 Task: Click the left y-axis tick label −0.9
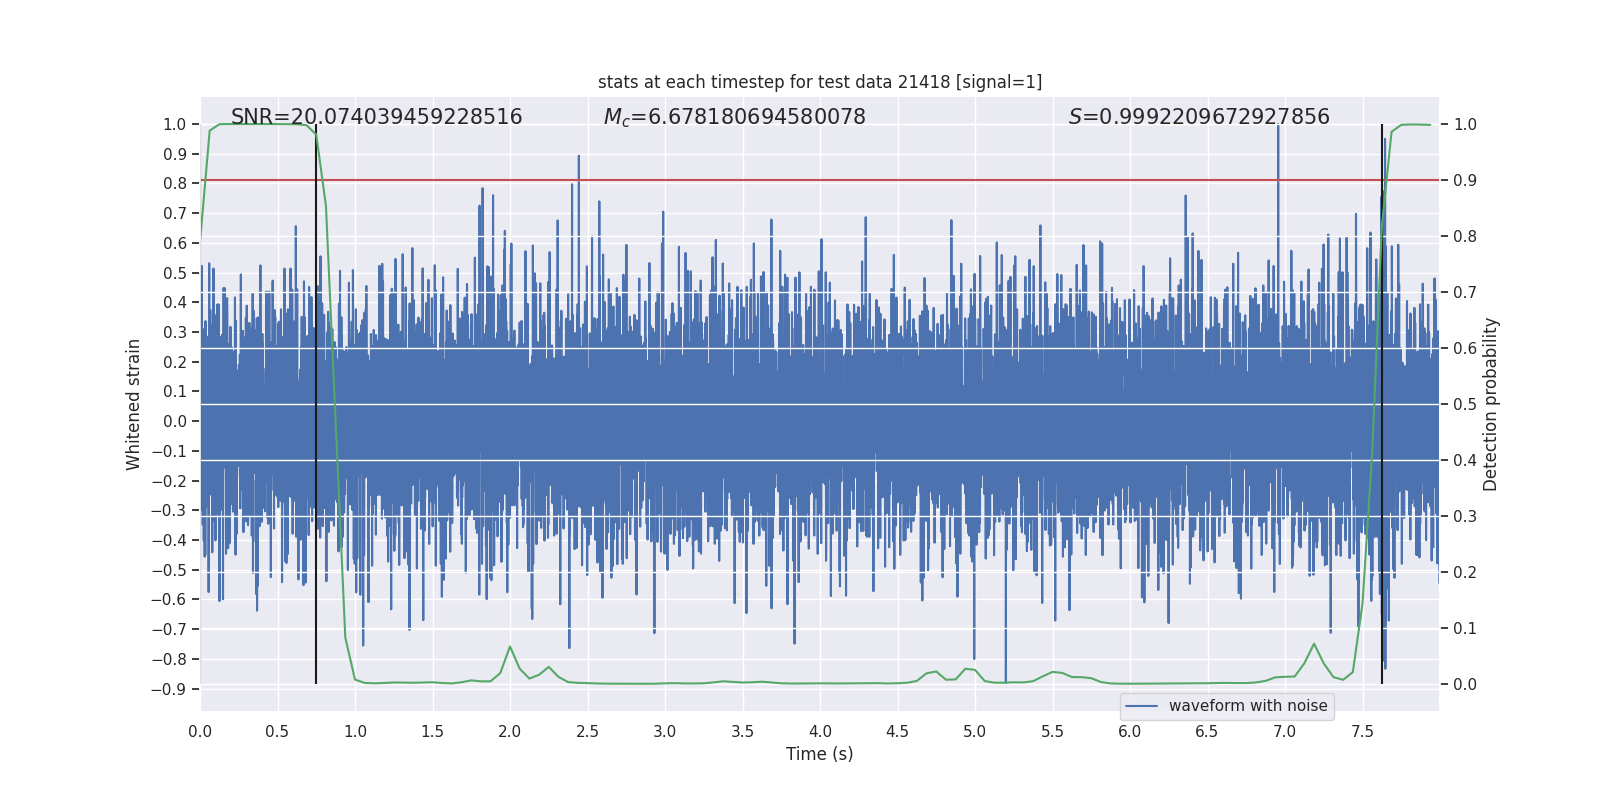169,689
